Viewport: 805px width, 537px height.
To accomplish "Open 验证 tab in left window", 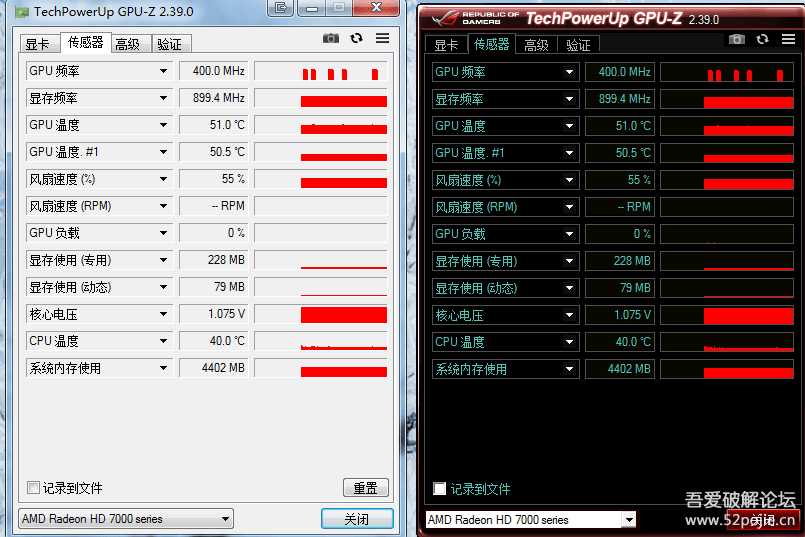I will [169, 44].
